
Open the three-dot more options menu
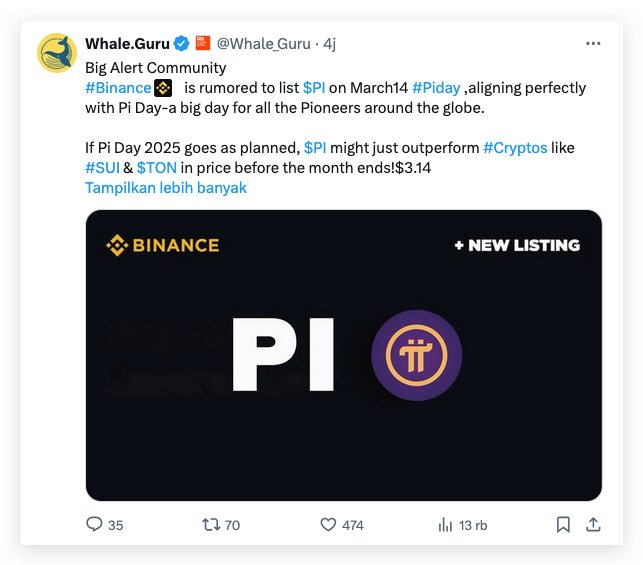[593, 44]
